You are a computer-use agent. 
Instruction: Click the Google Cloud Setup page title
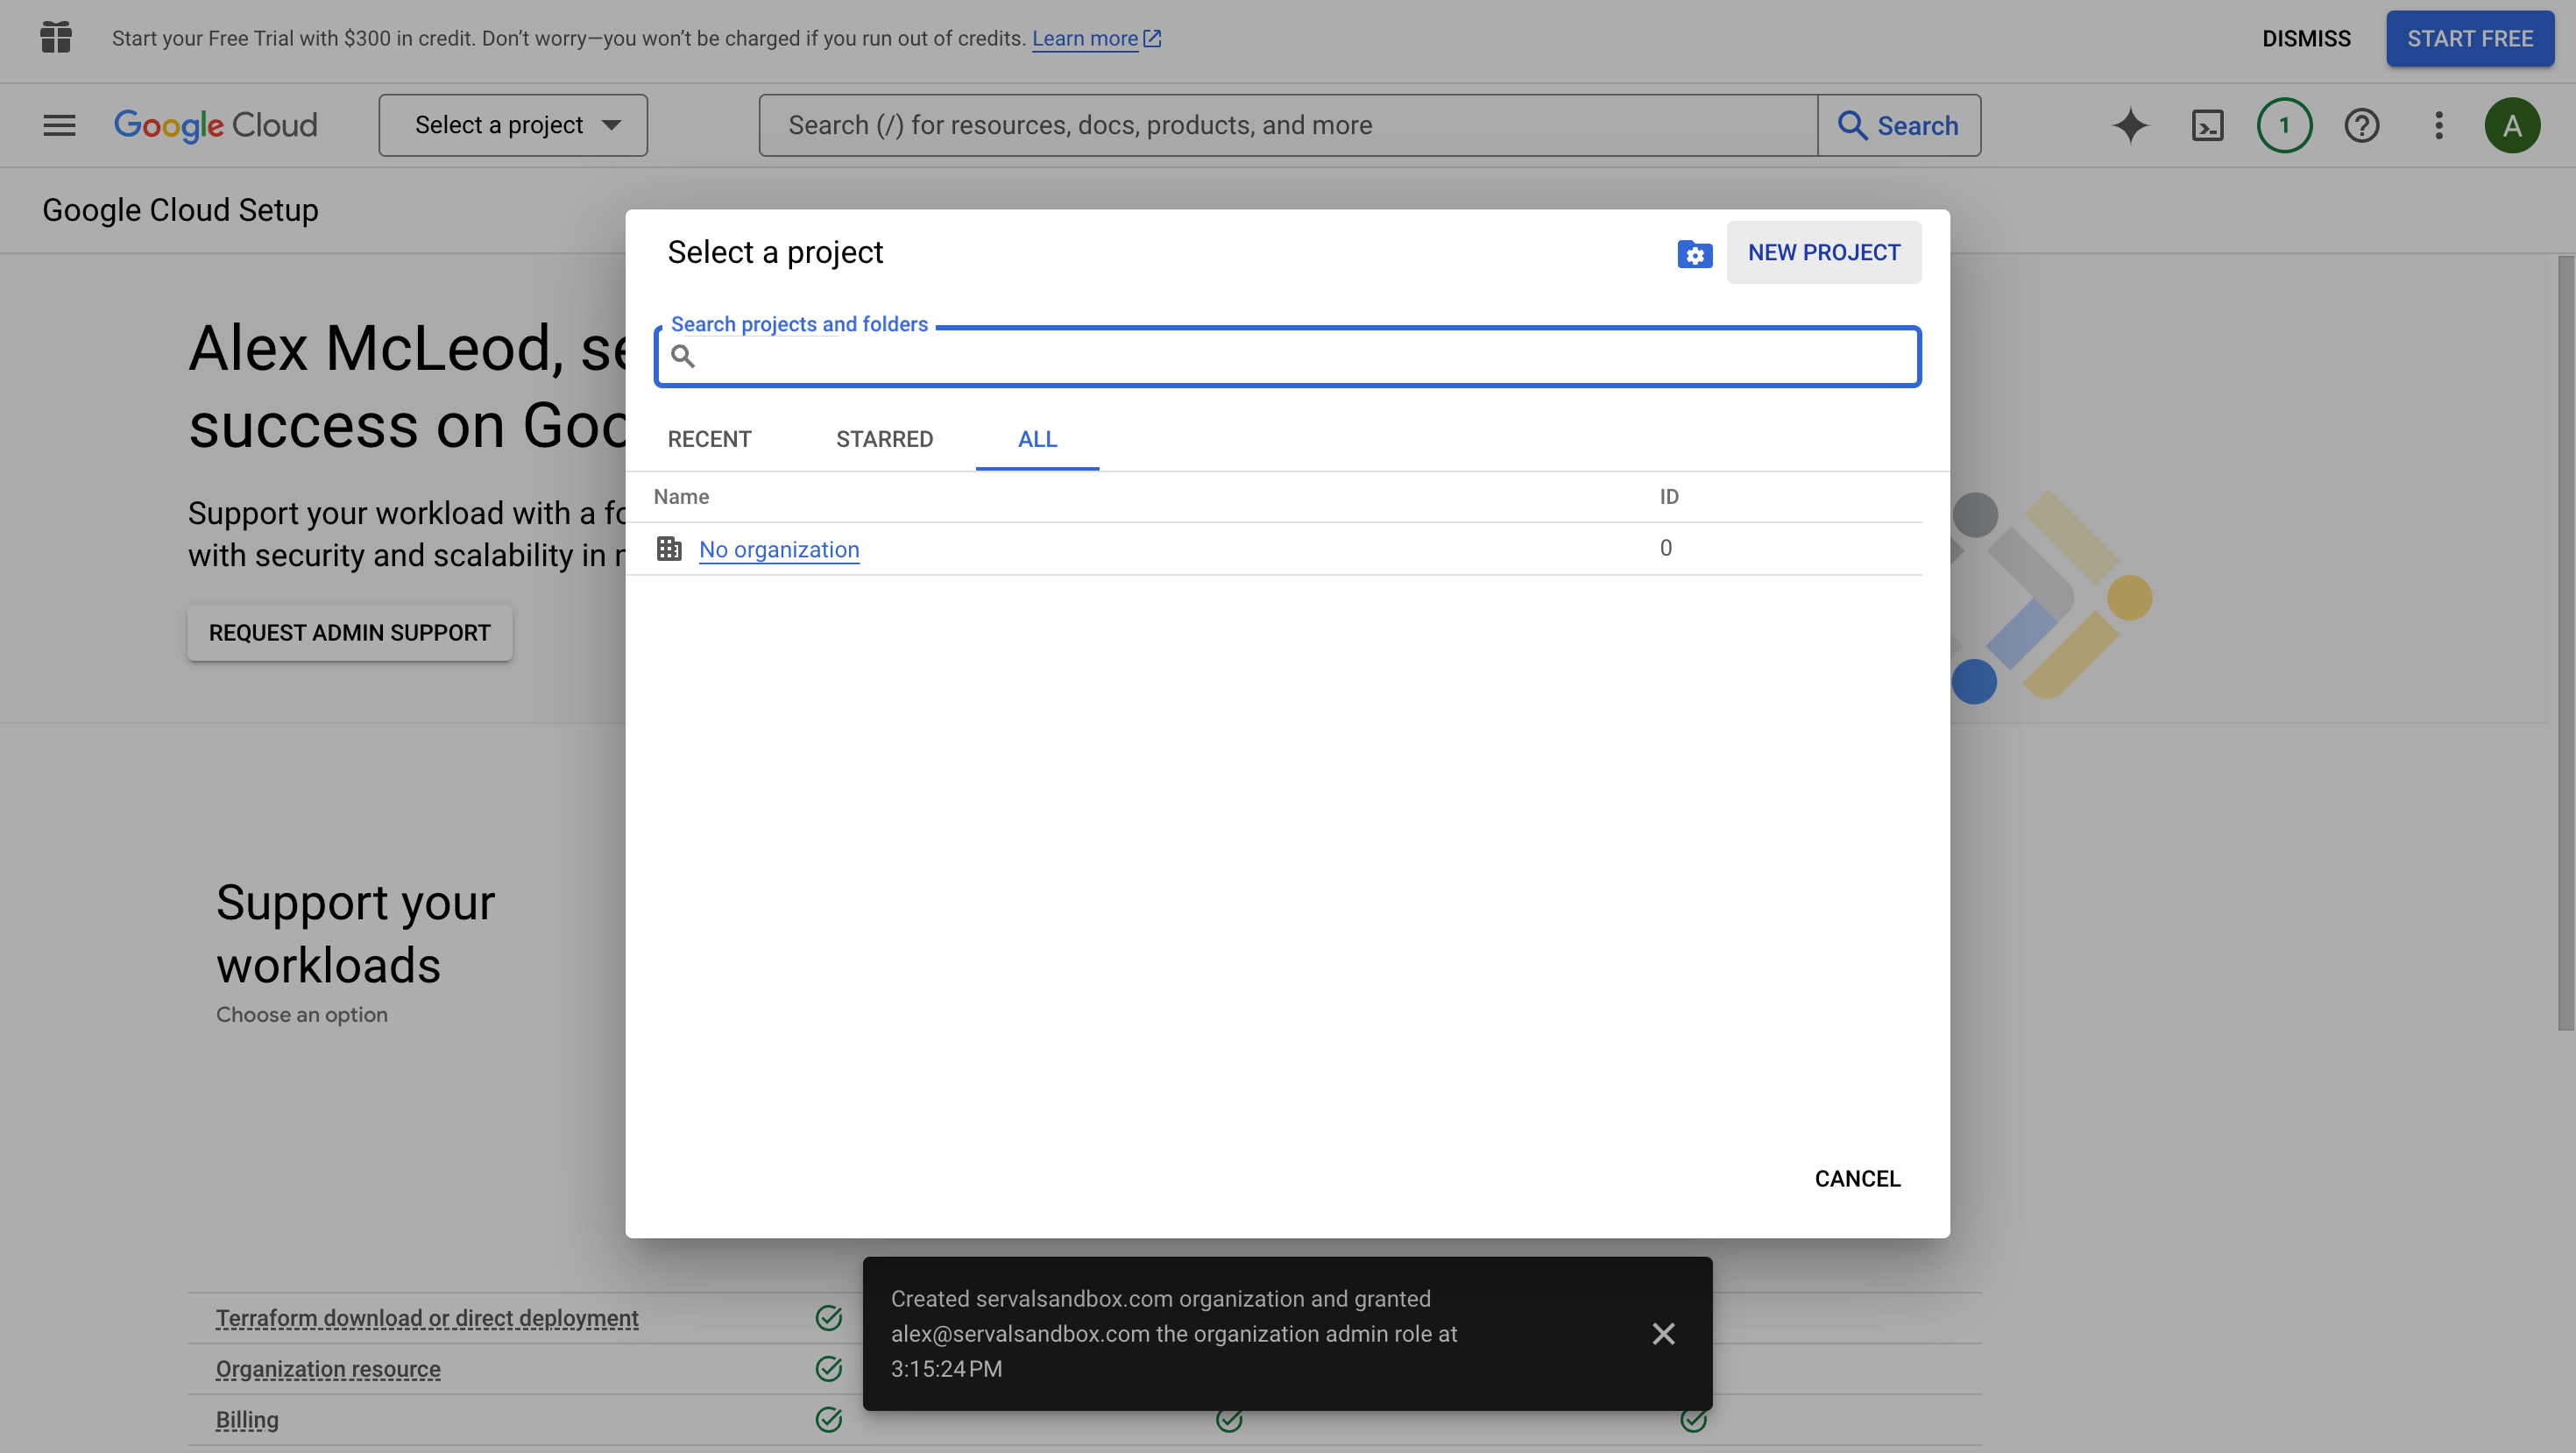tap(180, 210)
